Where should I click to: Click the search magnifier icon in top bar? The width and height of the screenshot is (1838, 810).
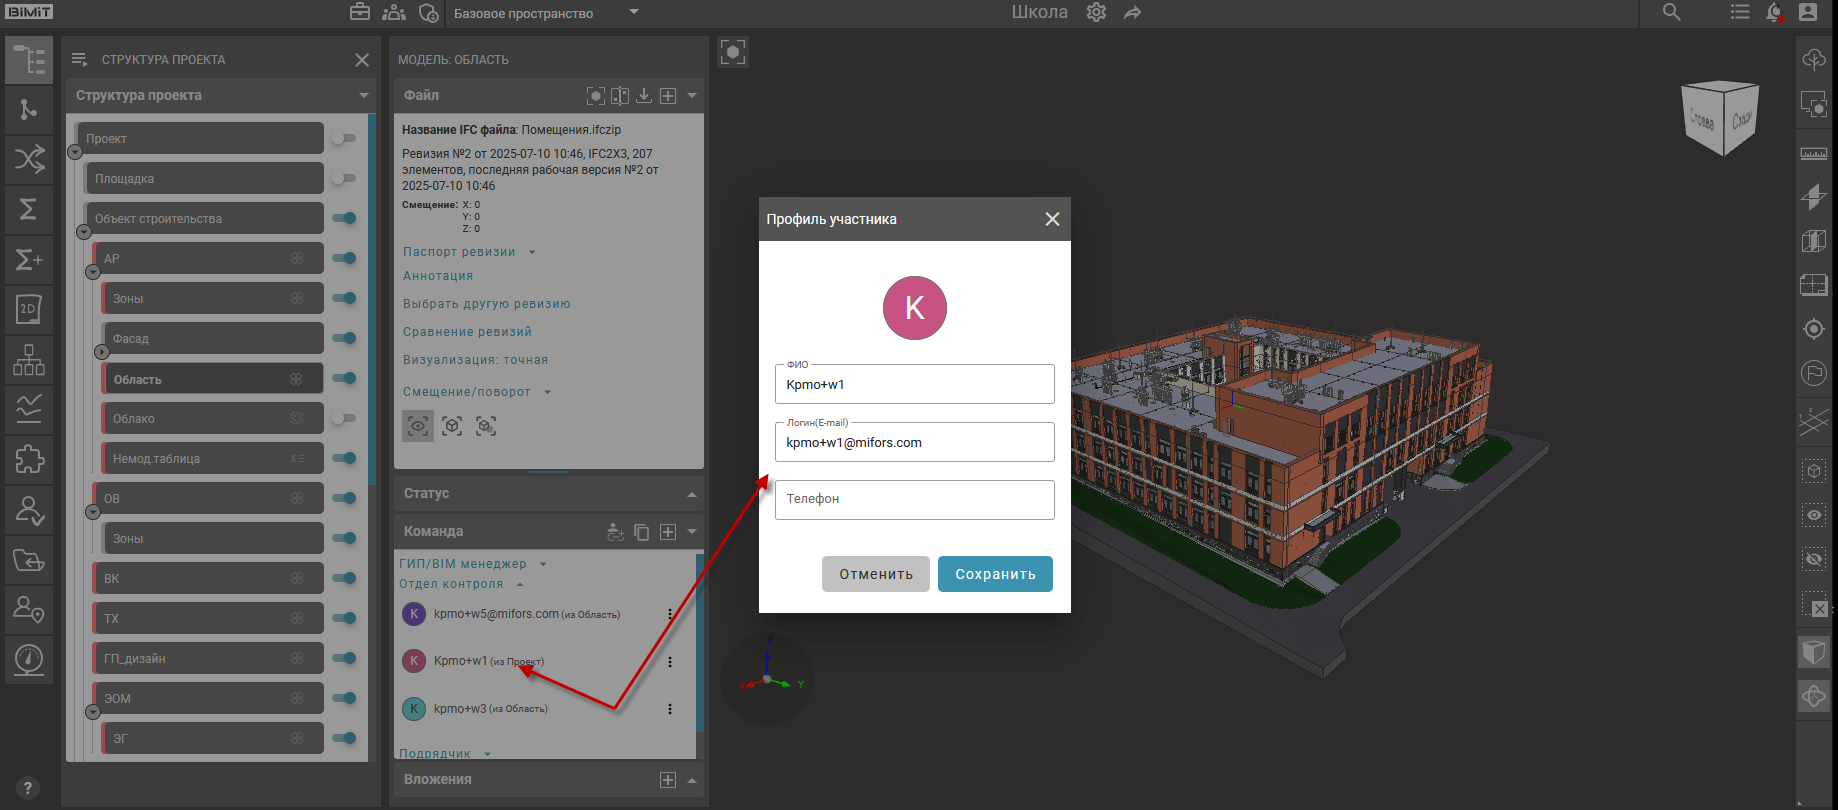pyautogui.click(x=1671, y=13)
